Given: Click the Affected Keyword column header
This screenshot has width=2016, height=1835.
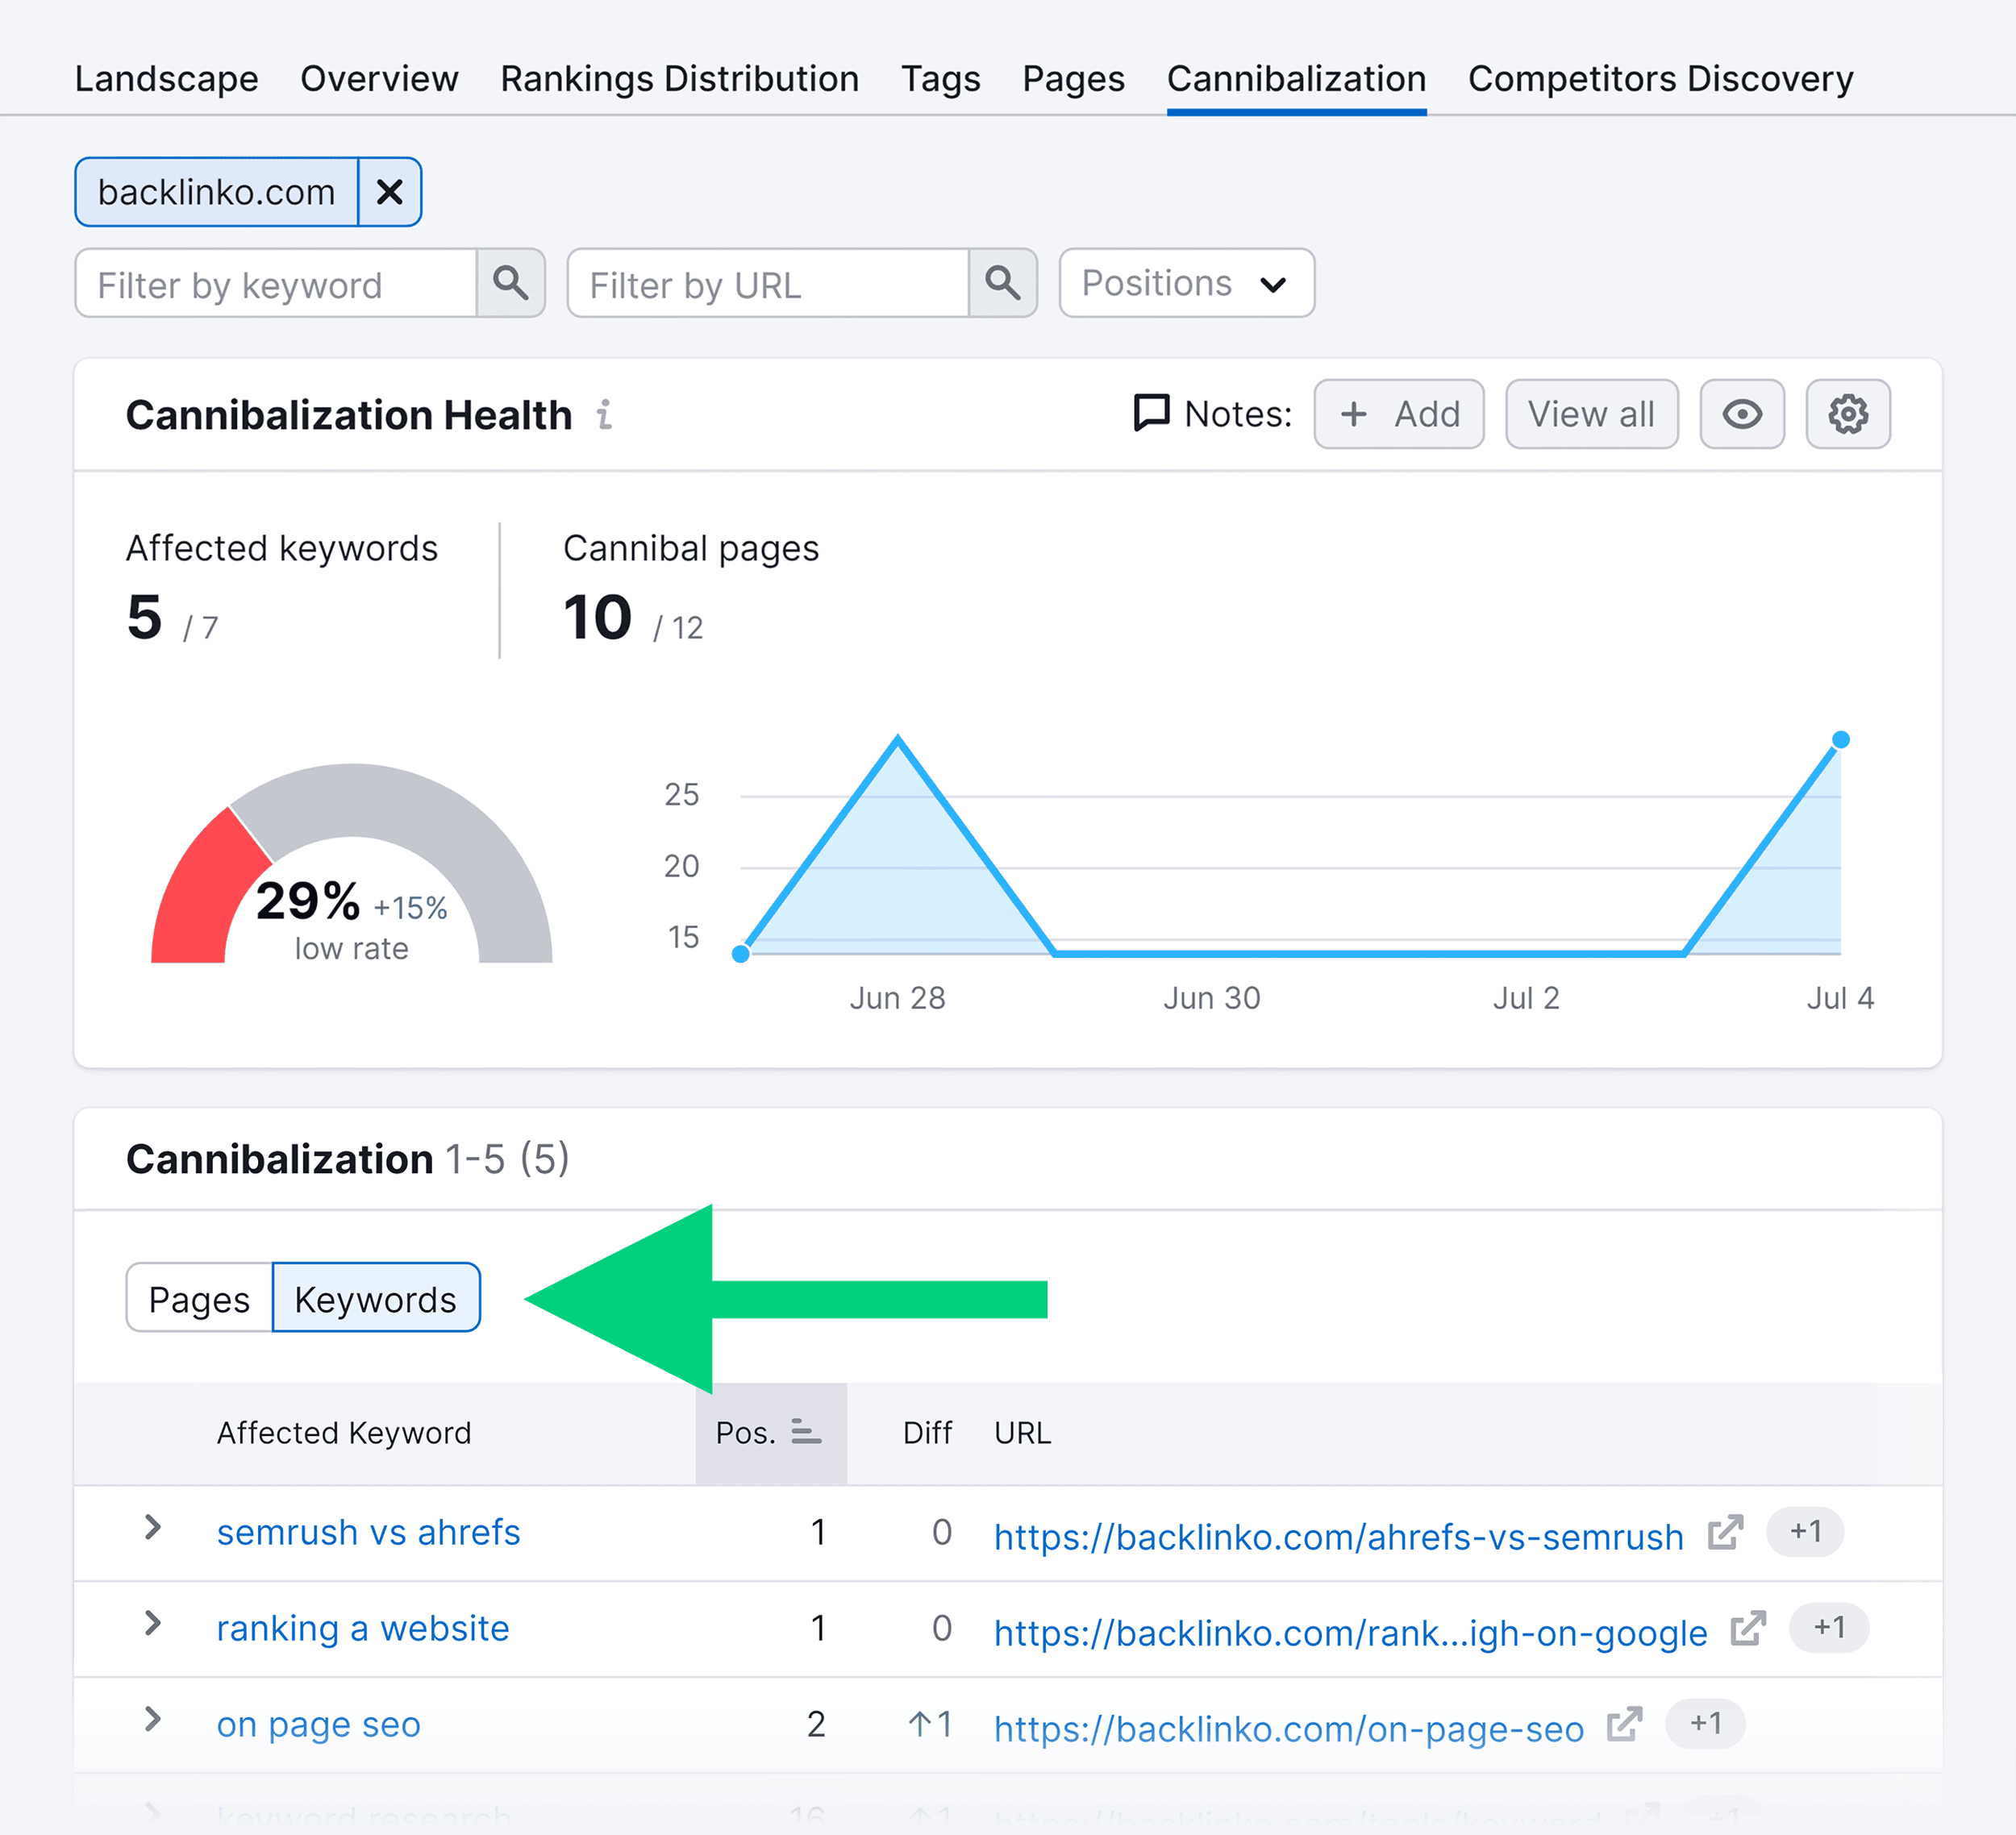Looking at the screenshot, I should coord(344,1432).
